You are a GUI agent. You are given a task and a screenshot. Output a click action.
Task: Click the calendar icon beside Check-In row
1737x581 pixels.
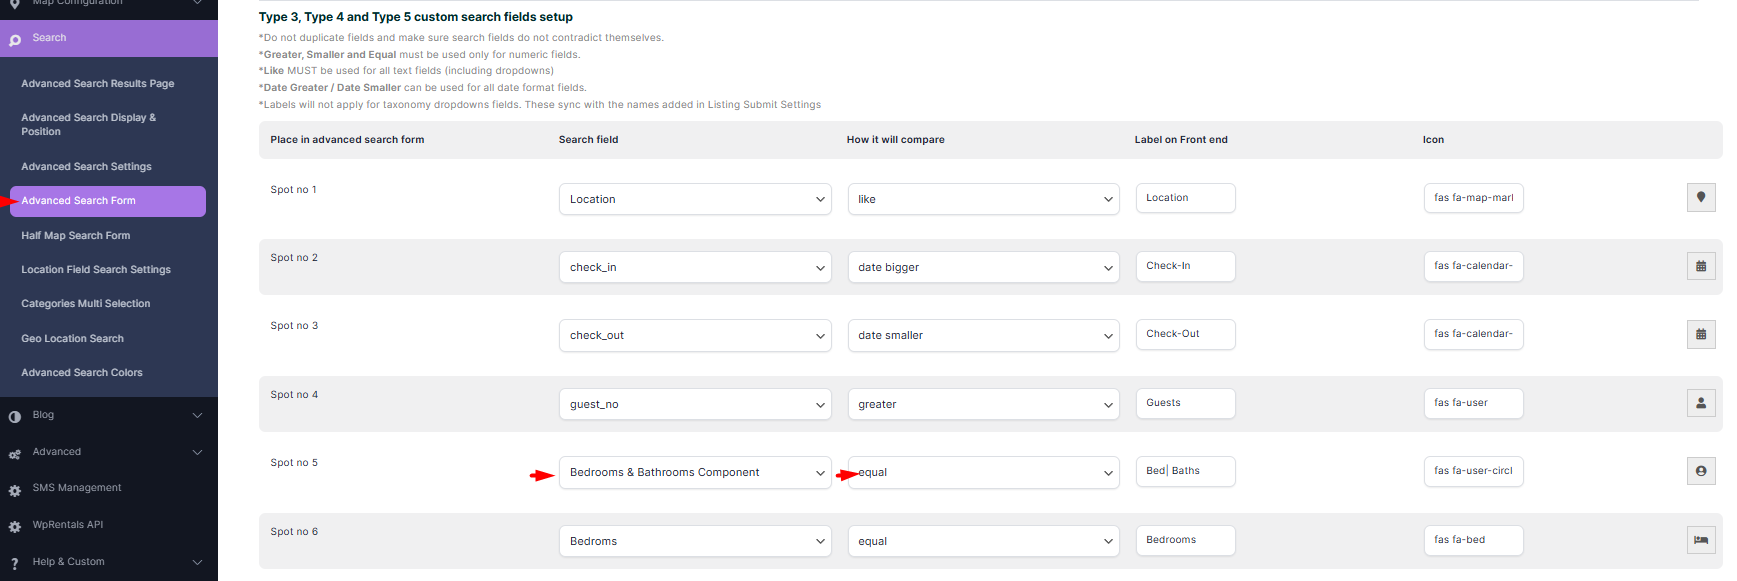tap(1700, 266)
